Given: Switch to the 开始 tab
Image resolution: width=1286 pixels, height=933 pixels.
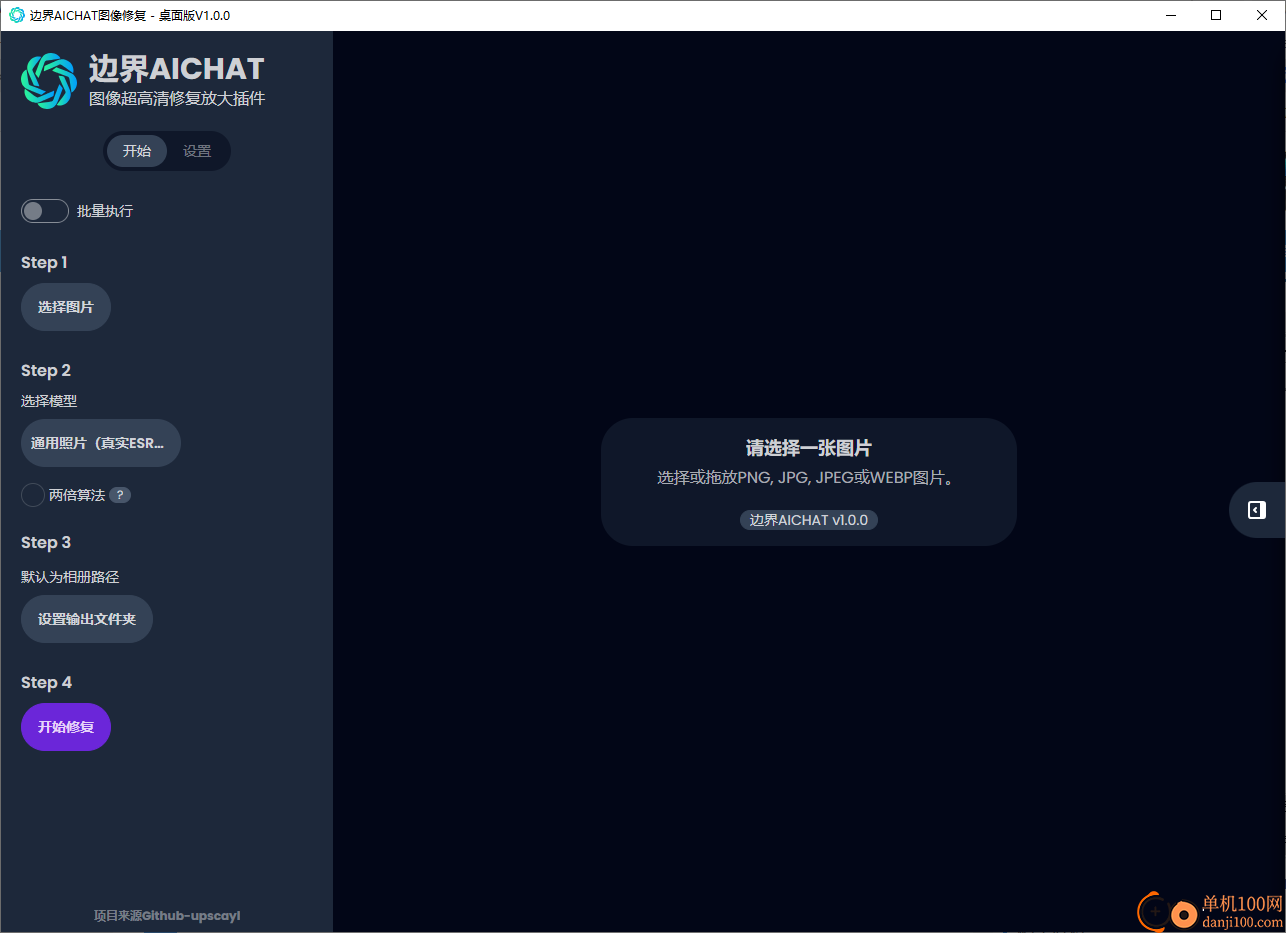Looking at the screenshot, I should pos(137,151).
